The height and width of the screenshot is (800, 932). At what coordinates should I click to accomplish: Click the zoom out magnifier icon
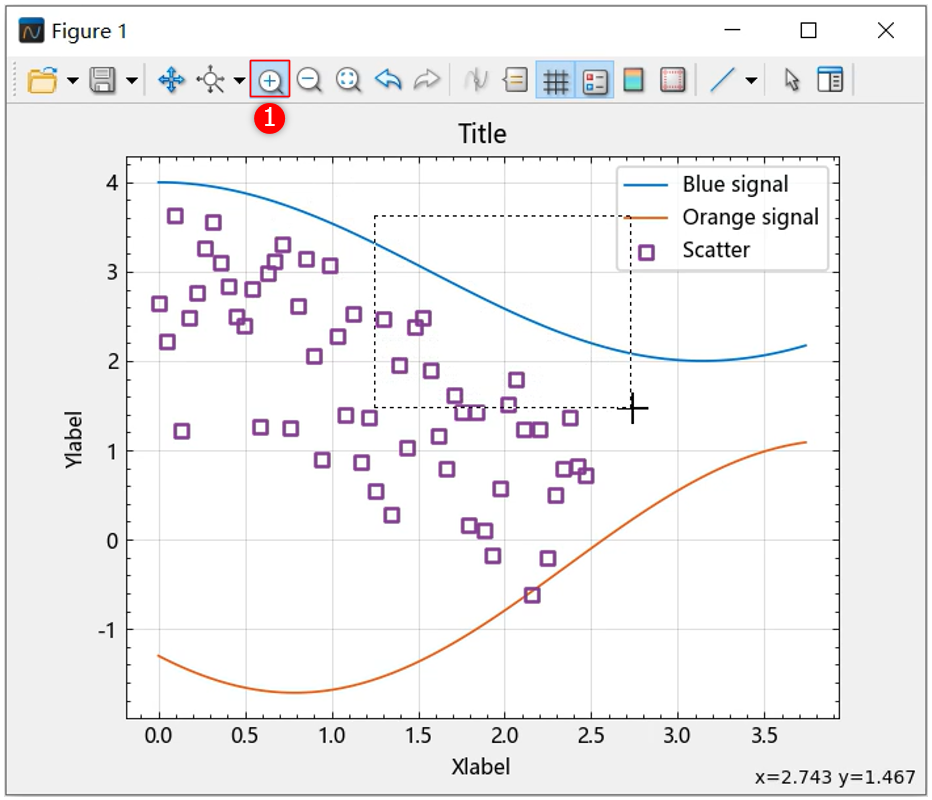pos(309,81)
